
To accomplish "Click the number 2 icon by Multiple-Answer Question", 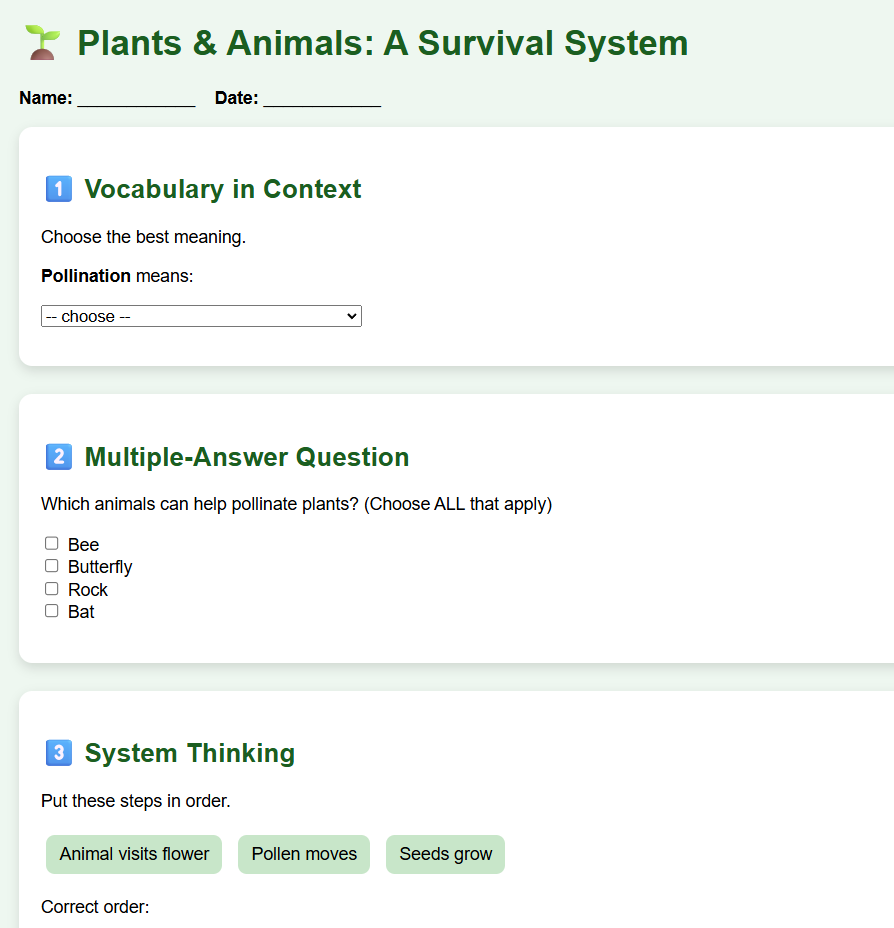I will pos(59,457).
